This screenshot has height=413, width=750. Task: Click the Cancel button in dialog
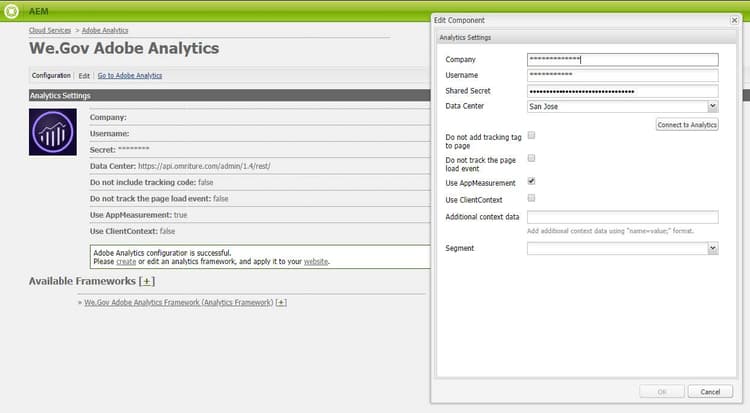(710, 391)
